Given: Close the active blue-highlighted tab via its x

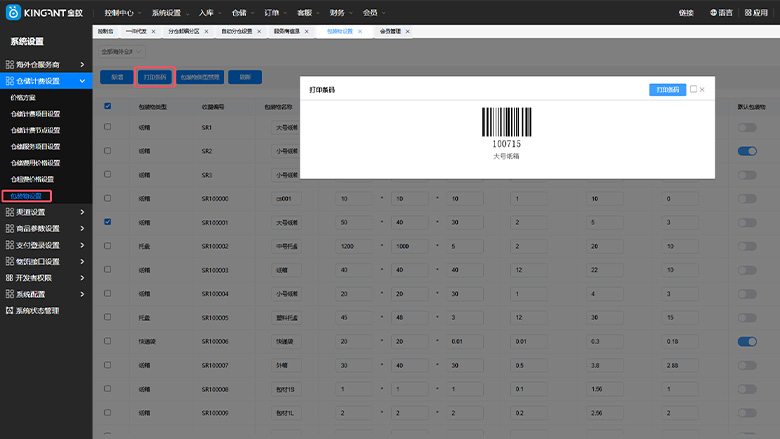Looking at the screenshot, I should 360,31.
